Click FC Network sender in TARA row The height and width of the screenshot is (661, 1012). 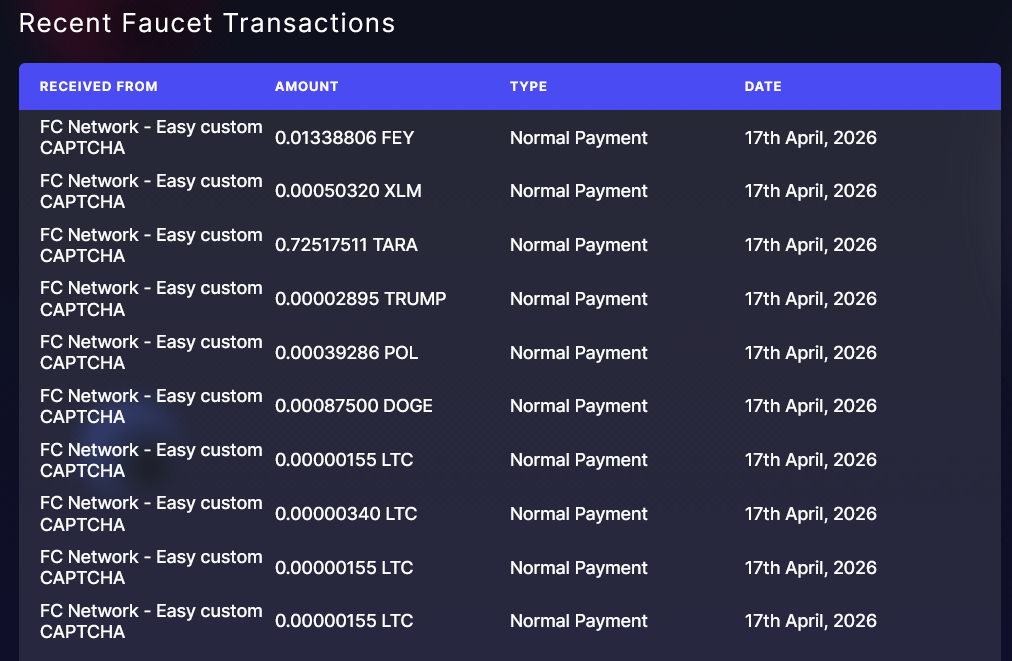point(151,245)
